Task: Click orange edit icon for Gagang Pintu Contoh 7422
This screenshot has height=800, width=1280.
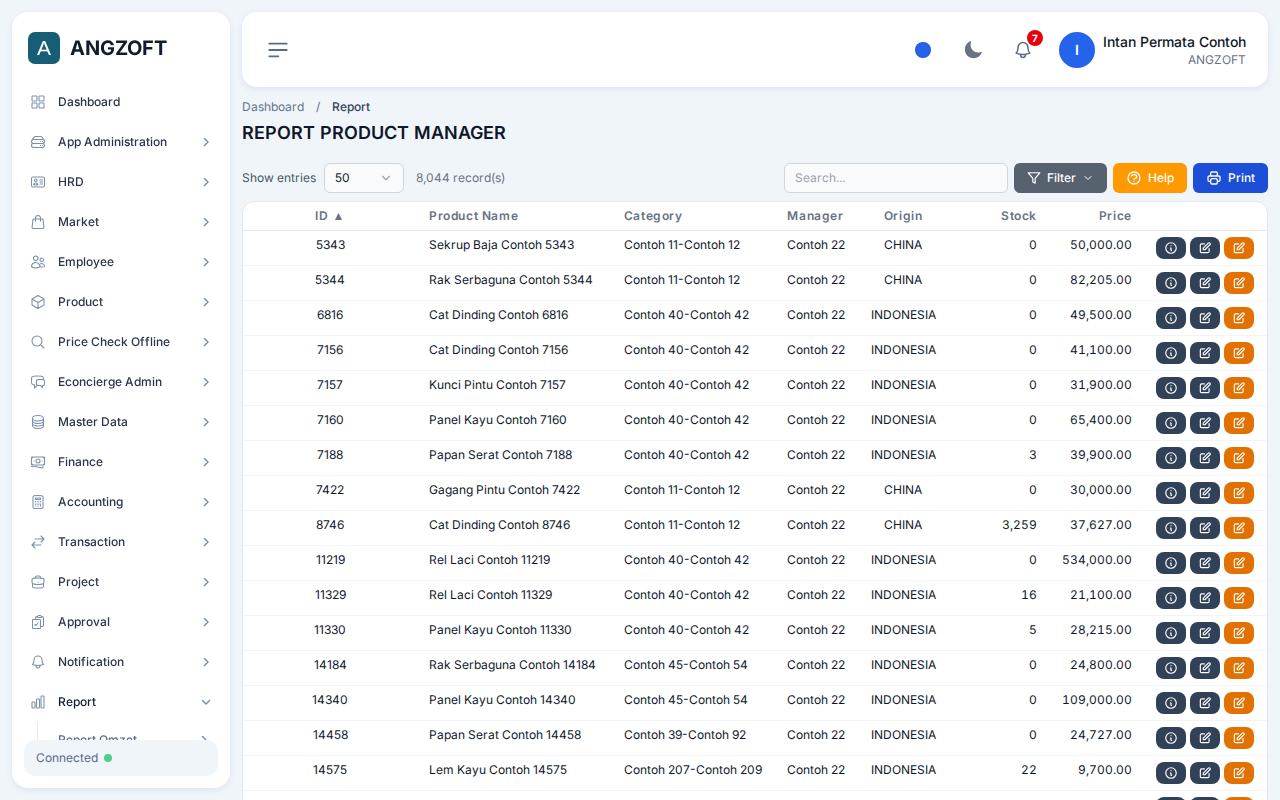Action: click(1239, 493)
